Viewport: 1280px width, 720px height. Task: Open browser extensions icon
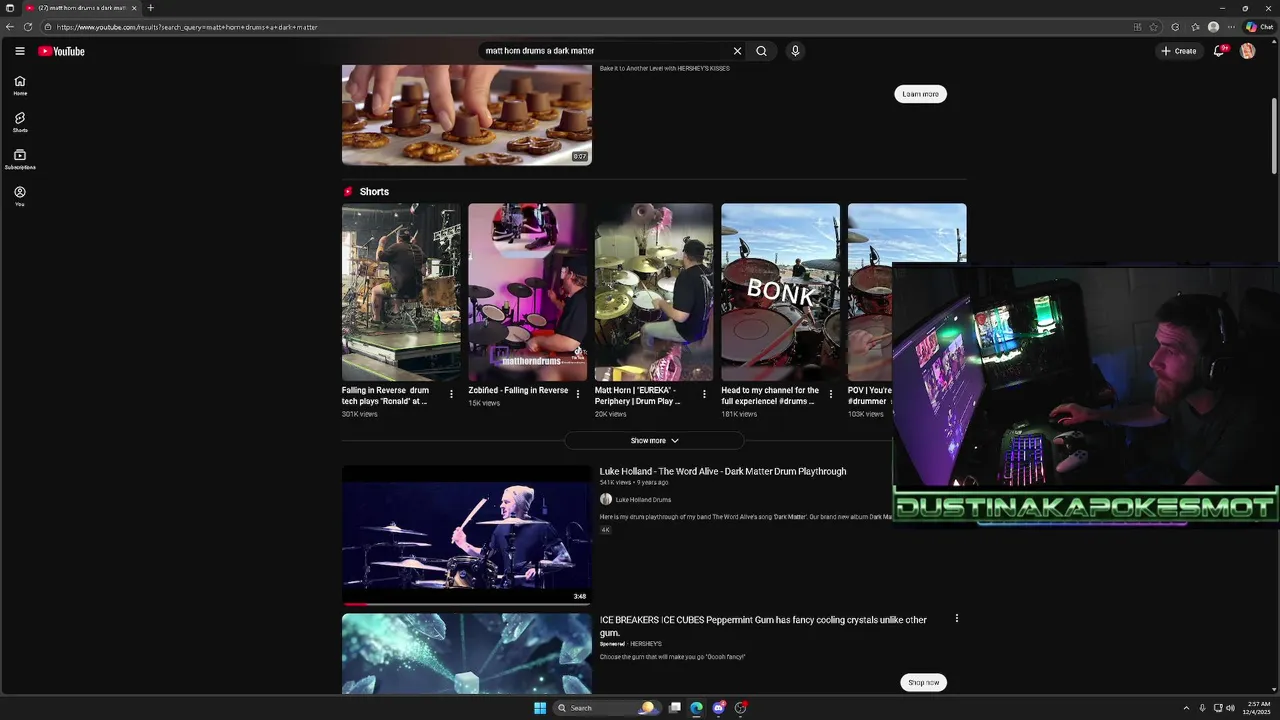click(x=1175, y=27)
